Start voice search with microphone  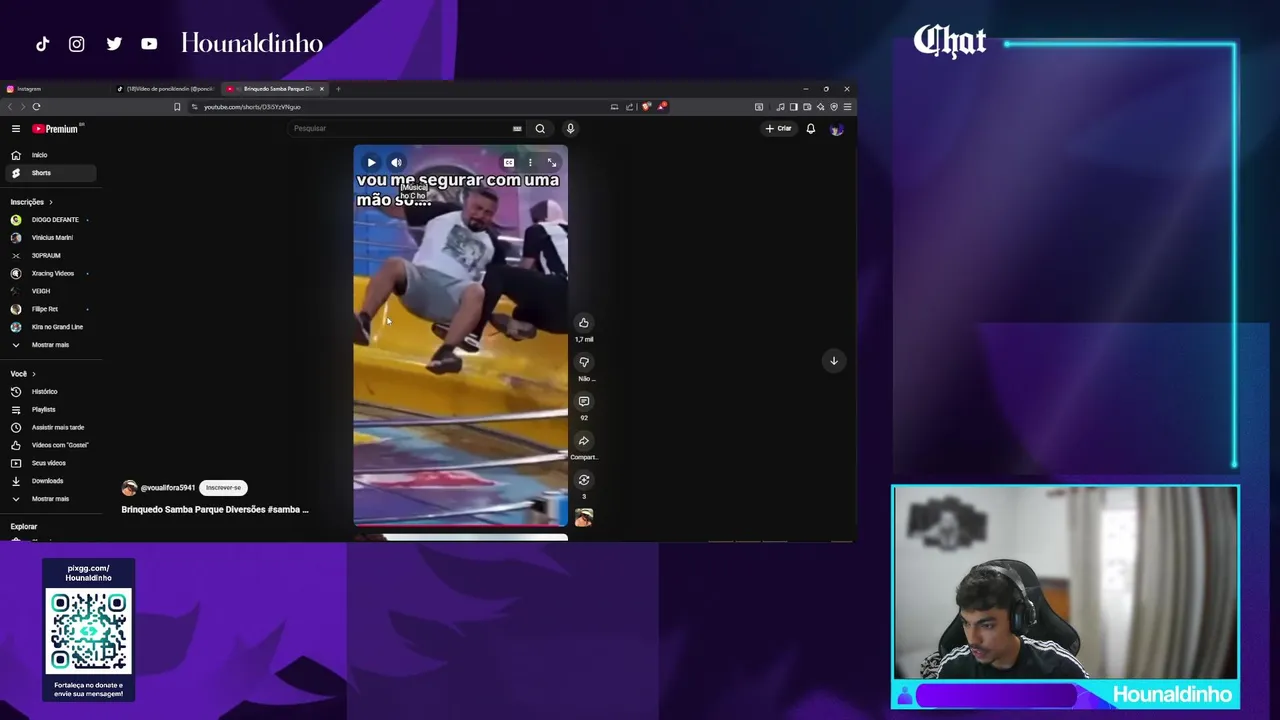570,128
